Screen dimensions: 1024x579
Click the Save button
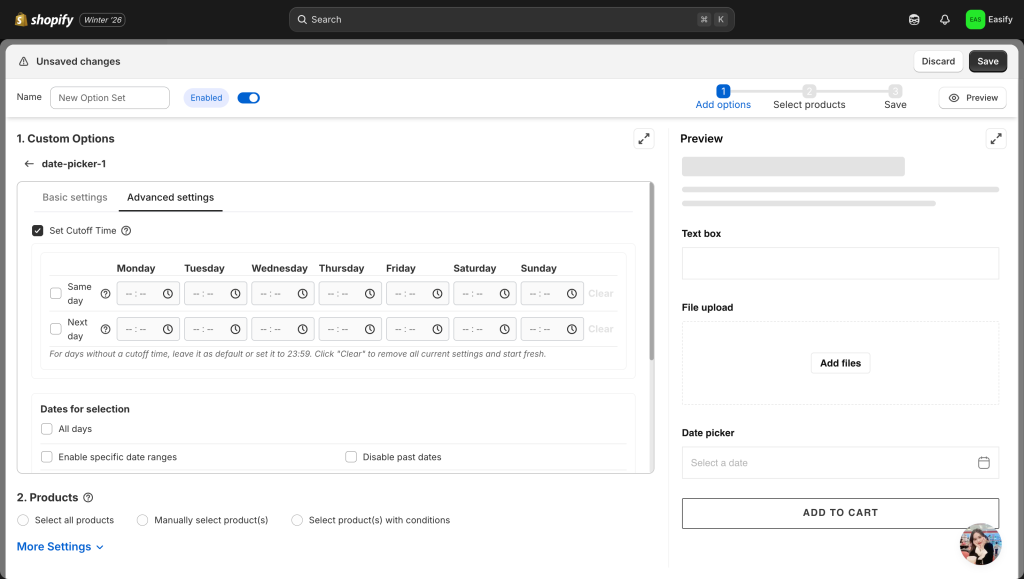(987, 61)
